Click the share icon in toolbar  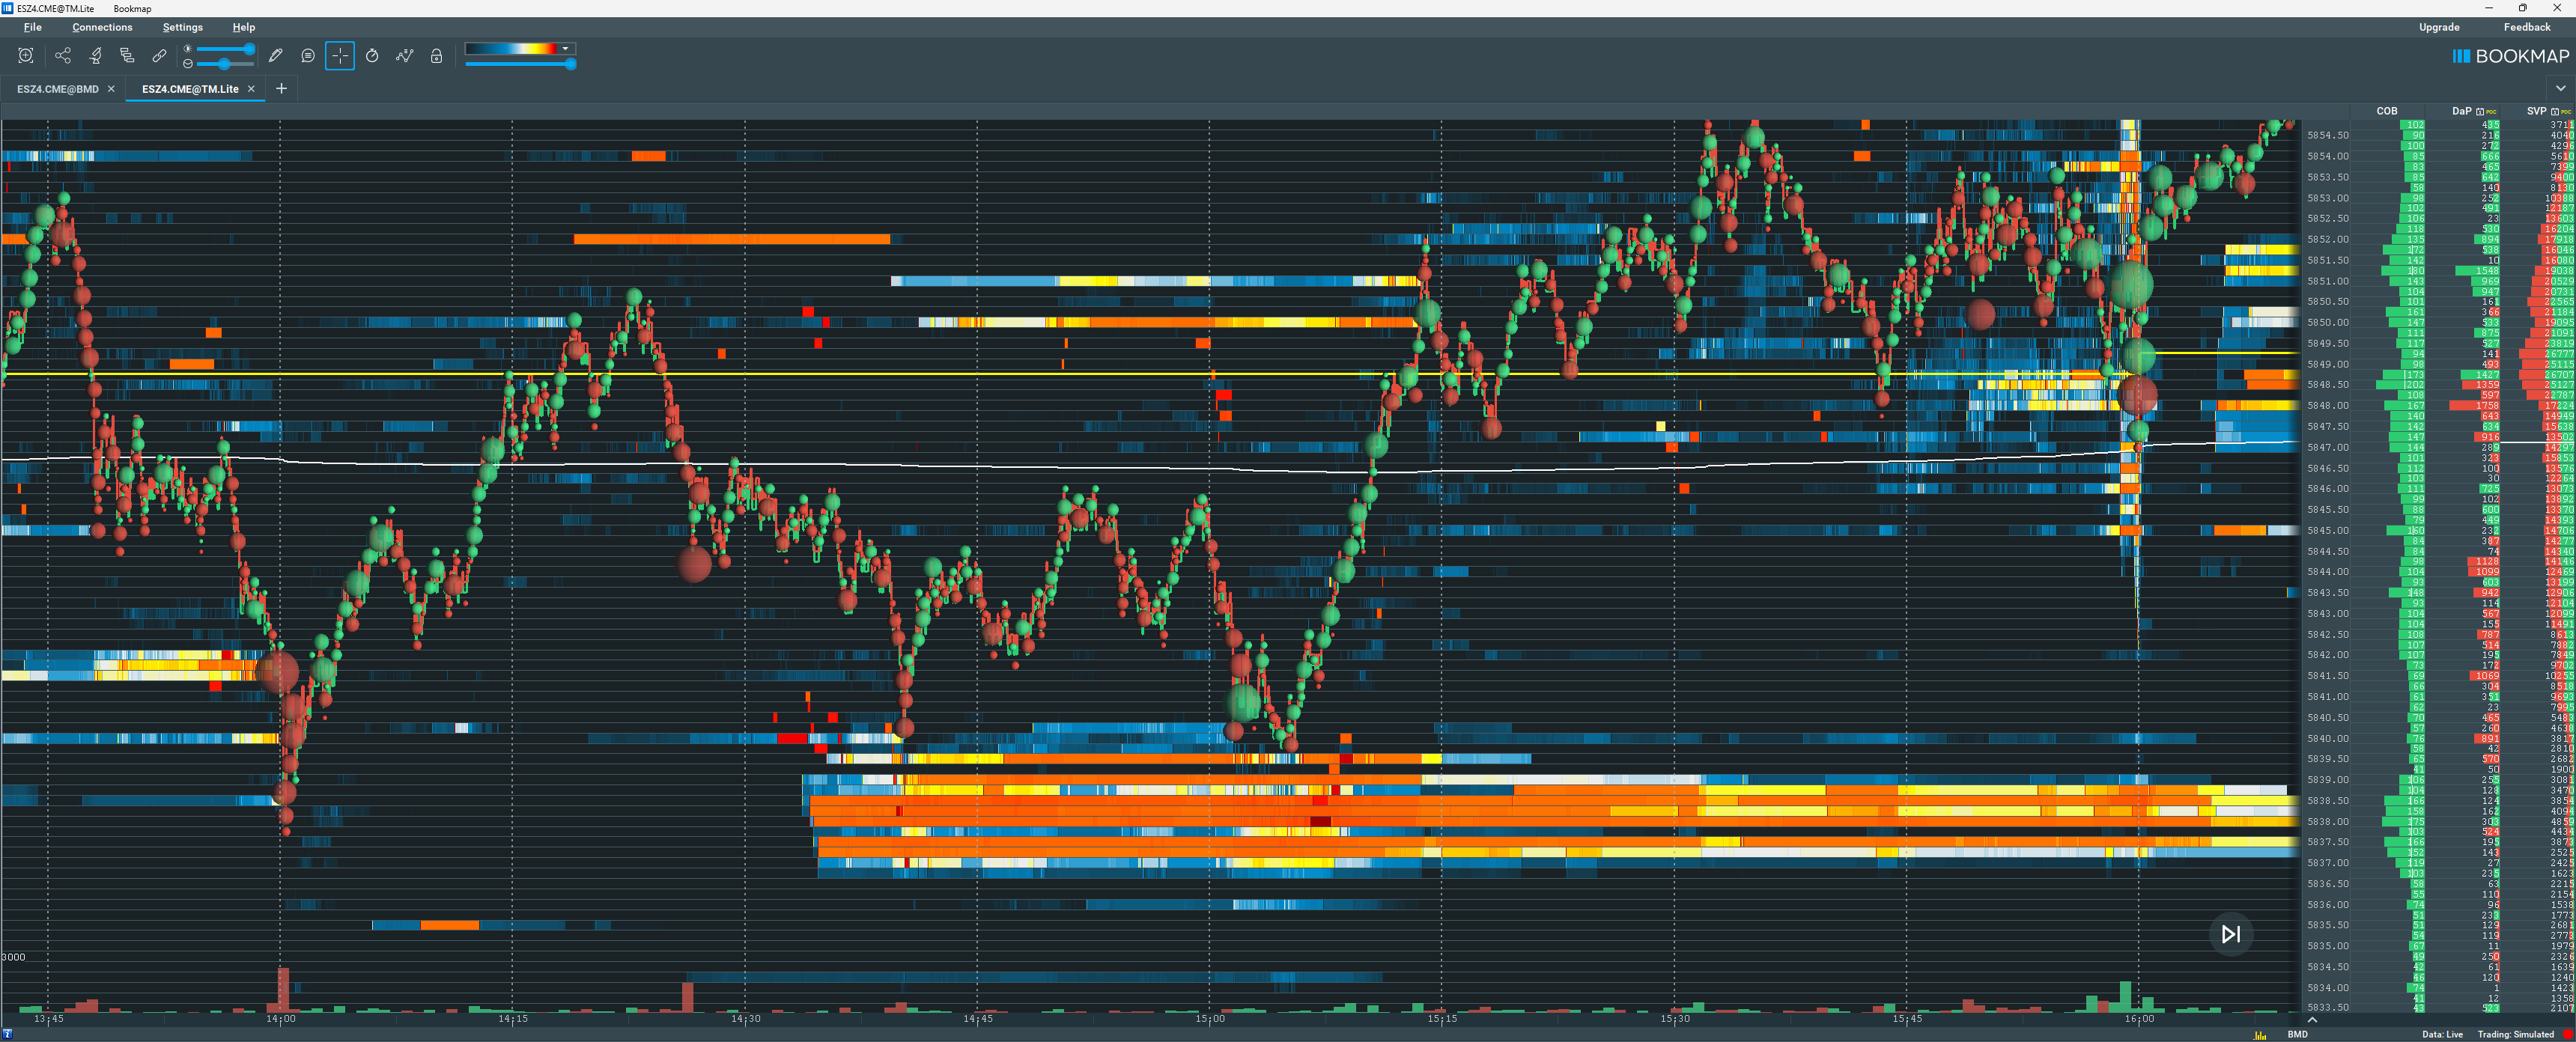tap(63, 56)
